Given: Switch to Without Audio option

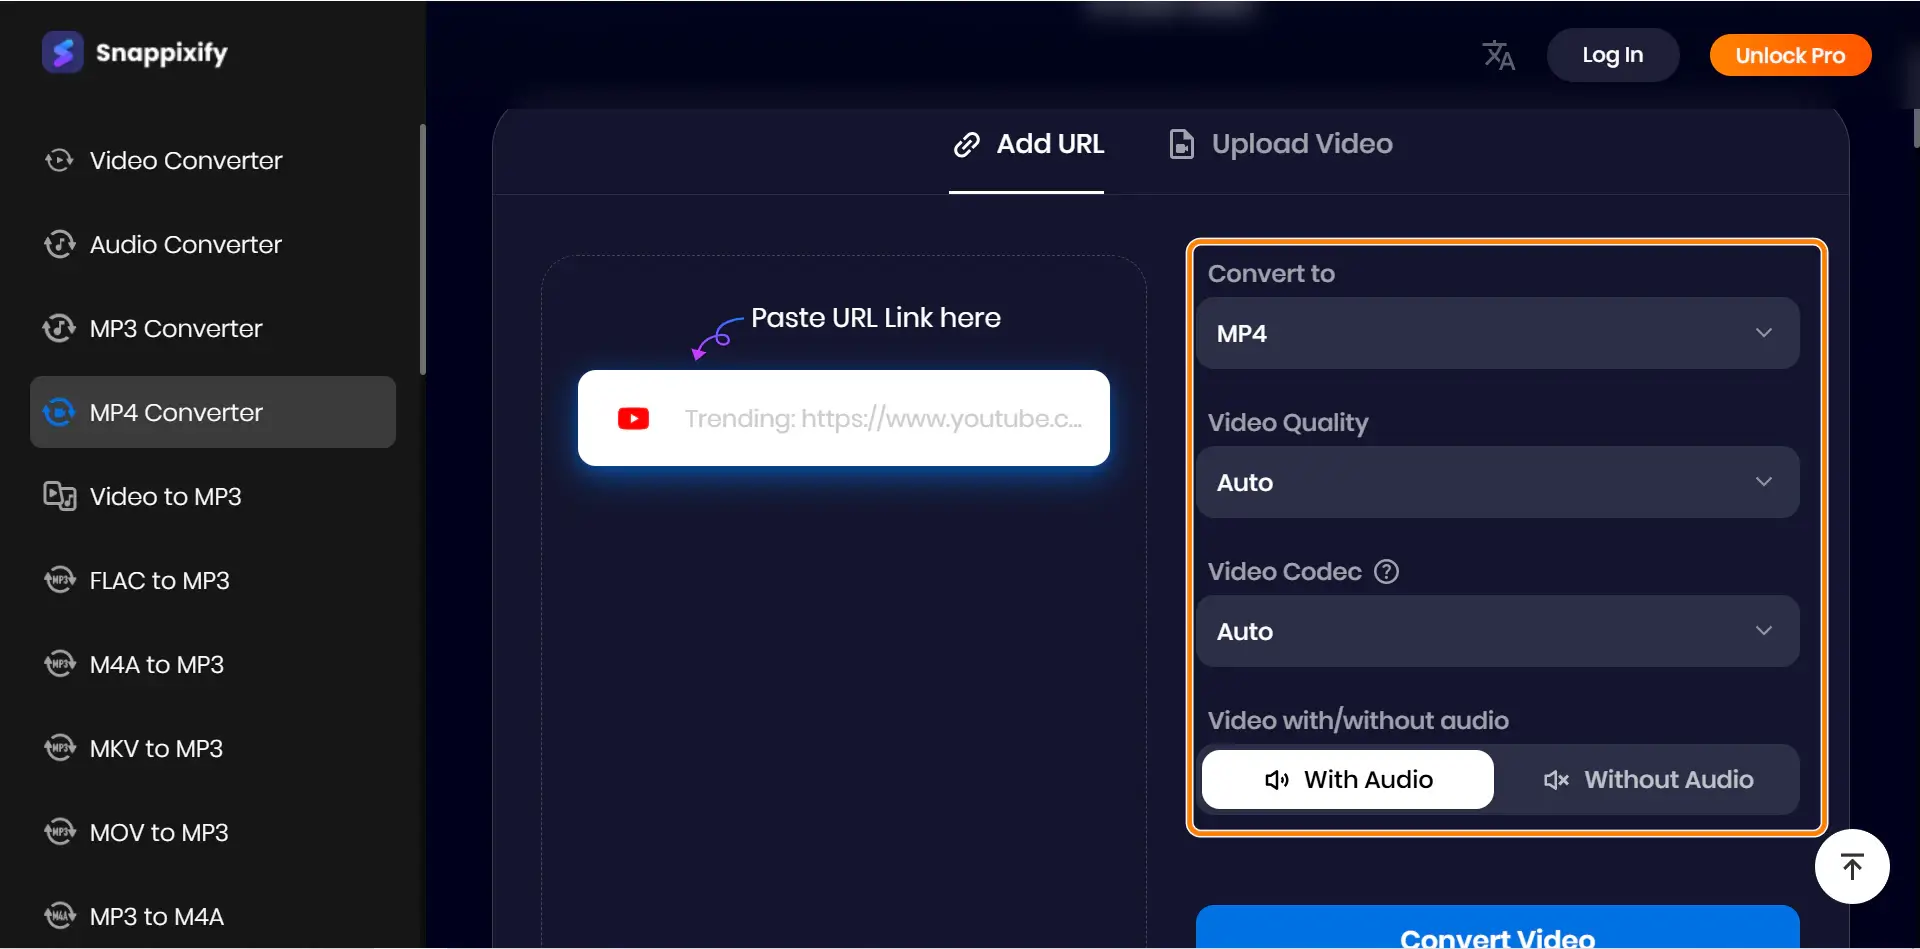Looking at the screenshot, I should pyautogui.click(x=1647, y=780).
